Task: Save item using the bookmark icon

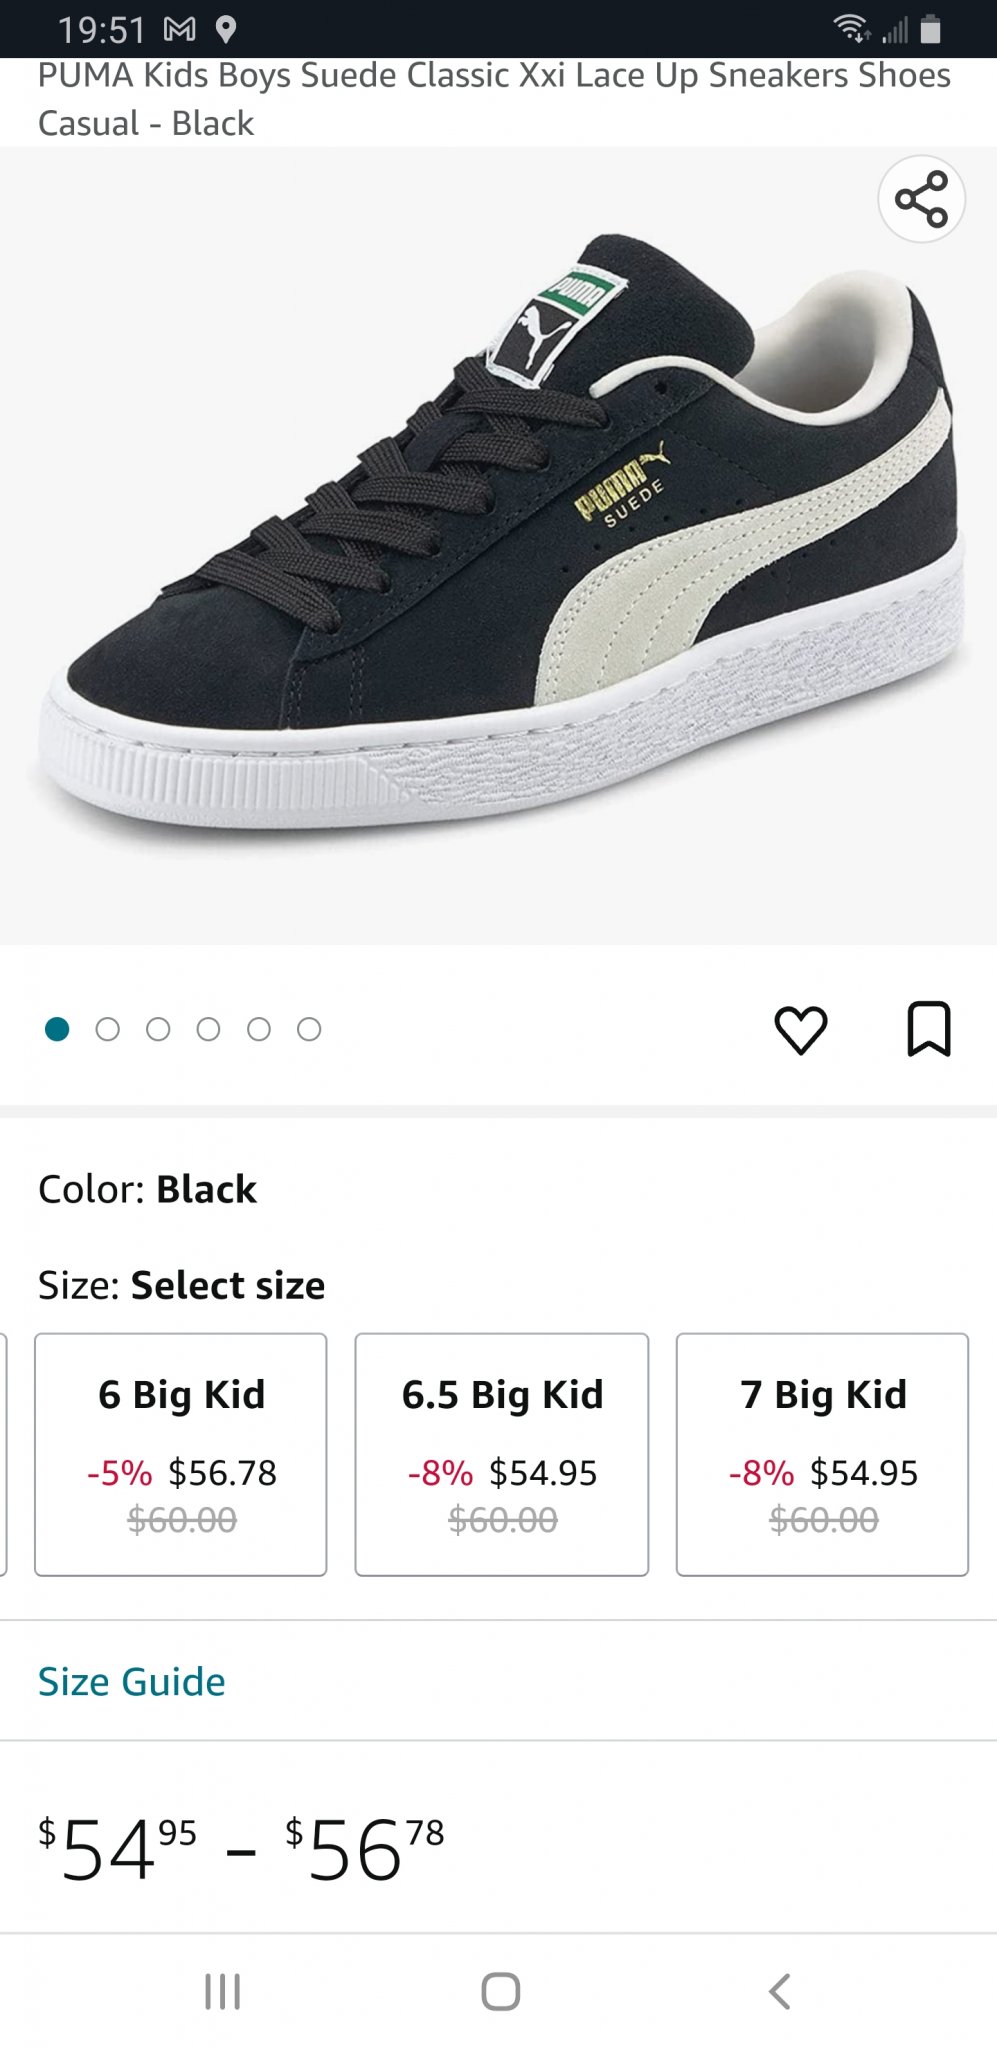Action: [929, 1029]
